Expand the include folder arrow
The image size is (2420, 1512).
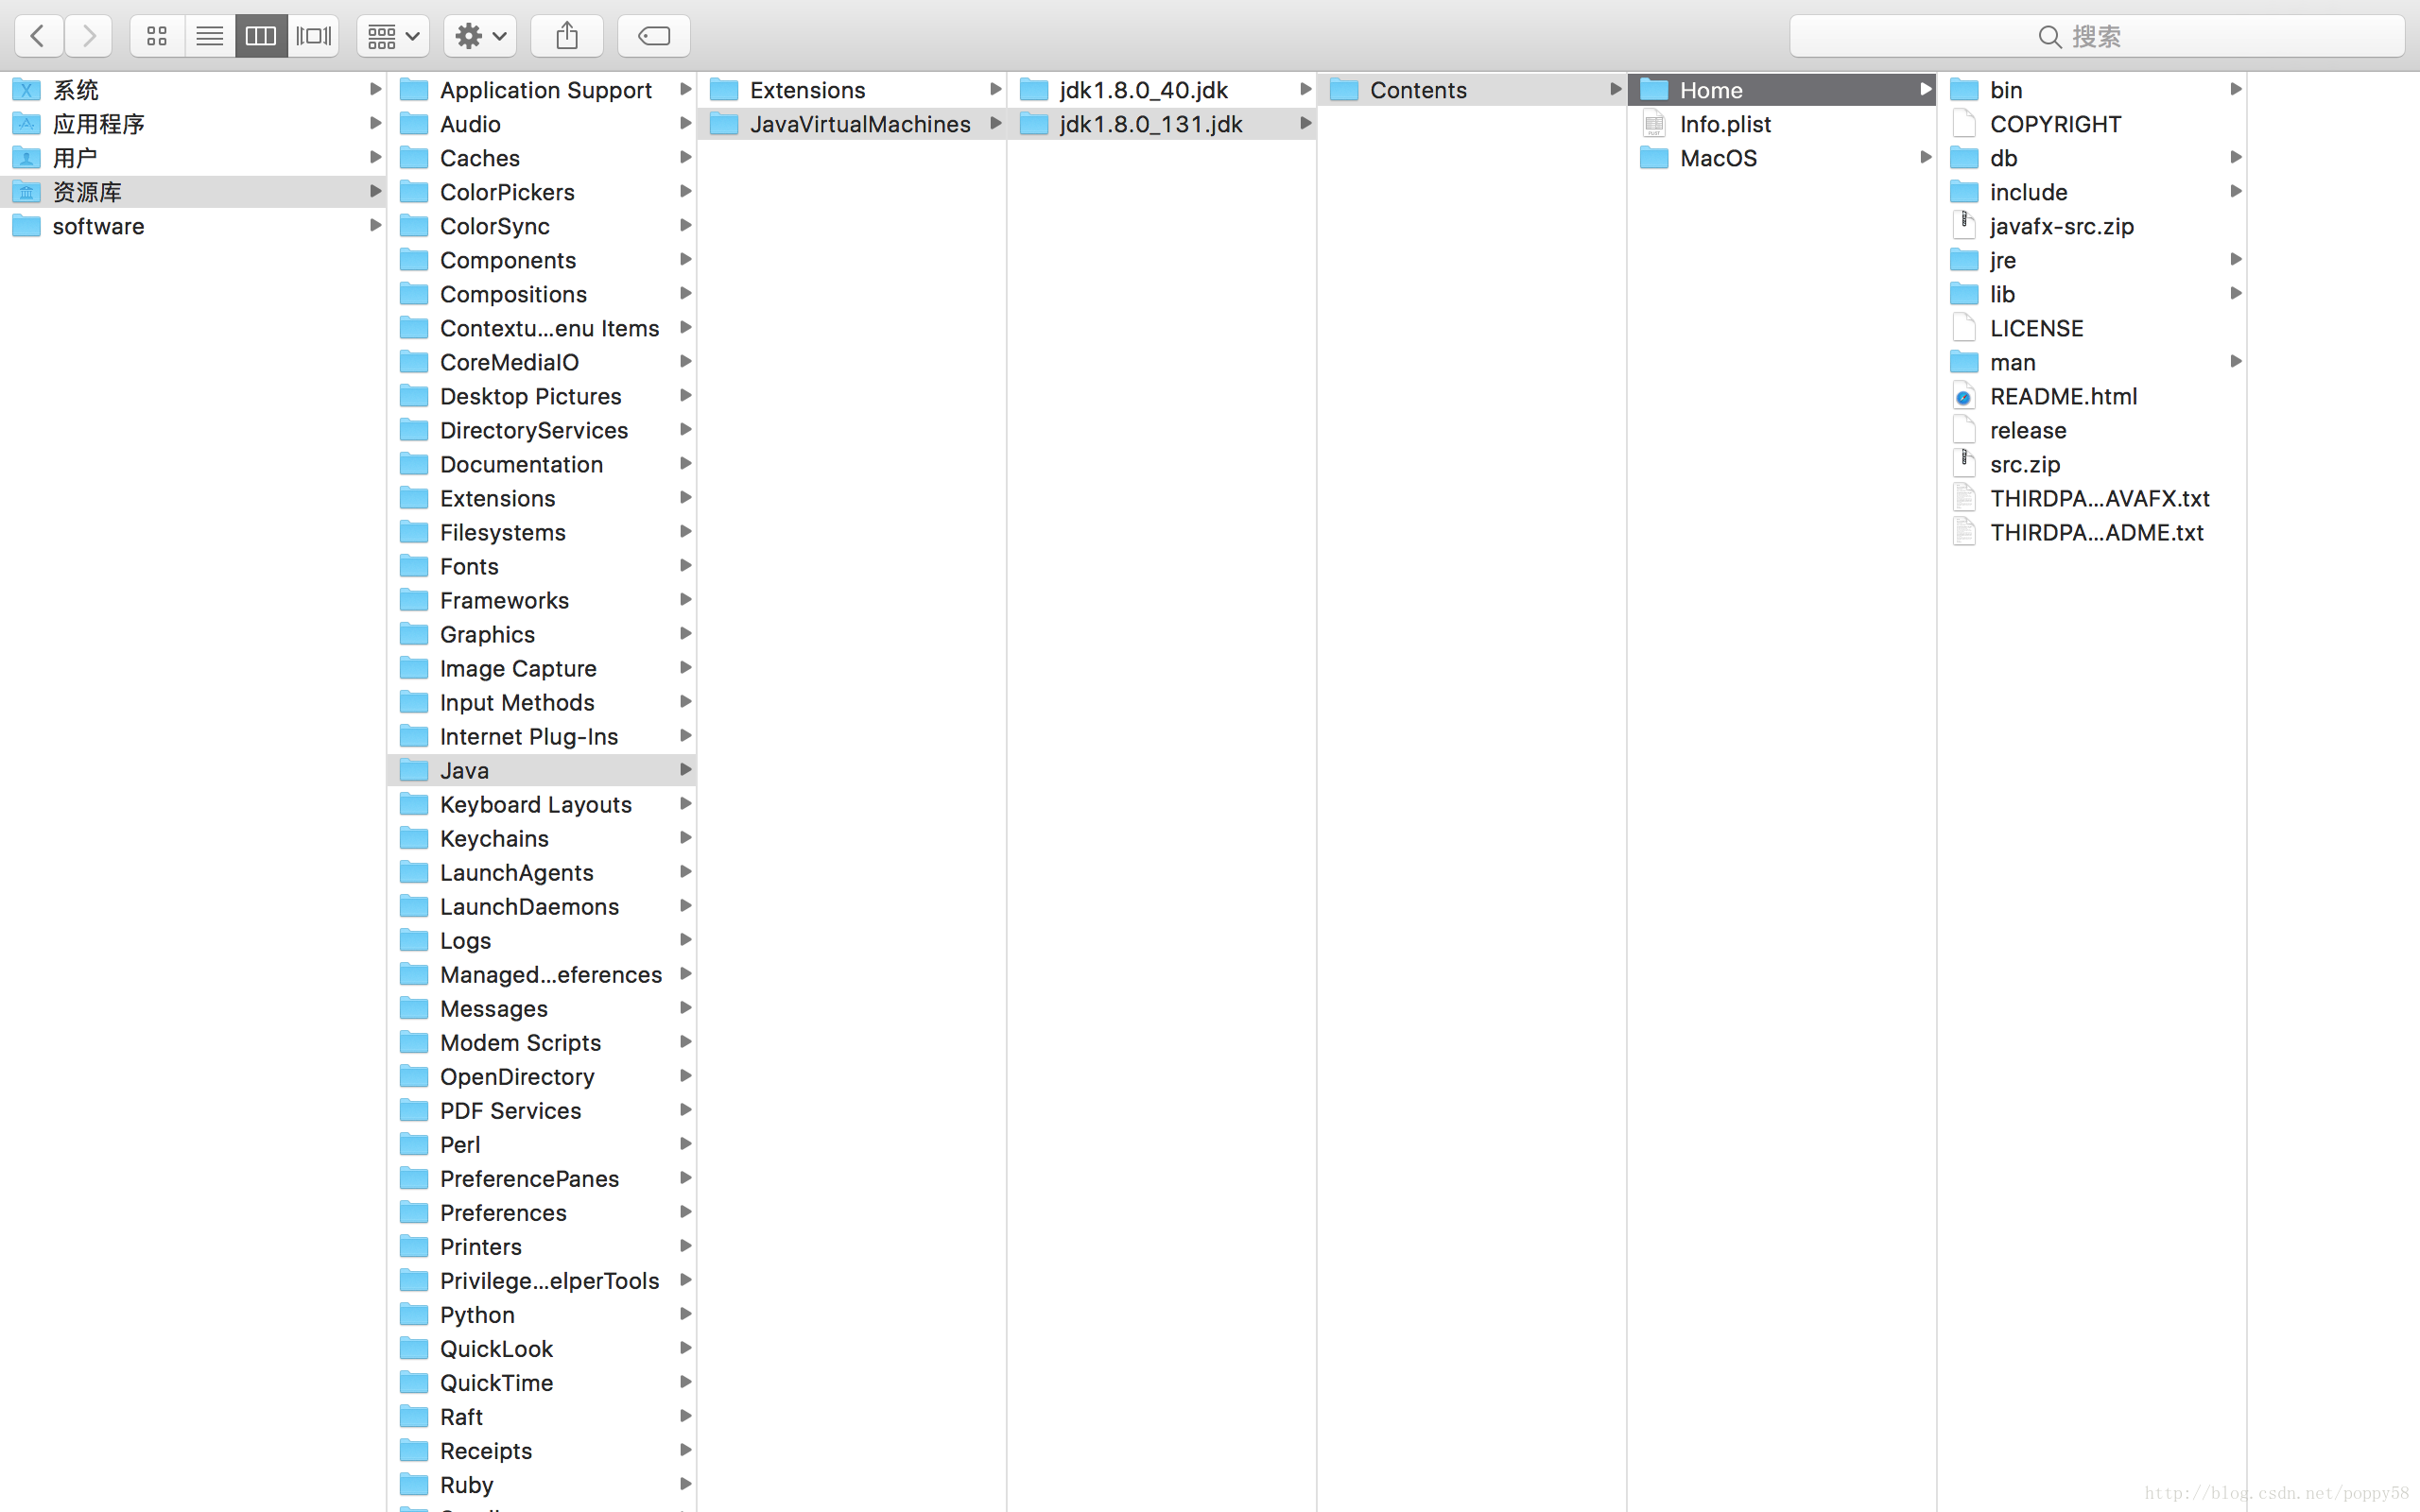(x=2235, y=191)
